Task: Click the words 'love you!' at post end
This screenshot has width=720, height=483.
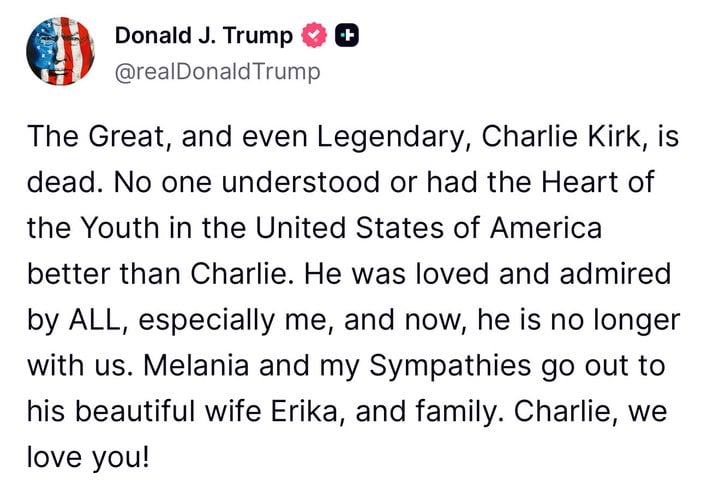Action: pos(88,457)
